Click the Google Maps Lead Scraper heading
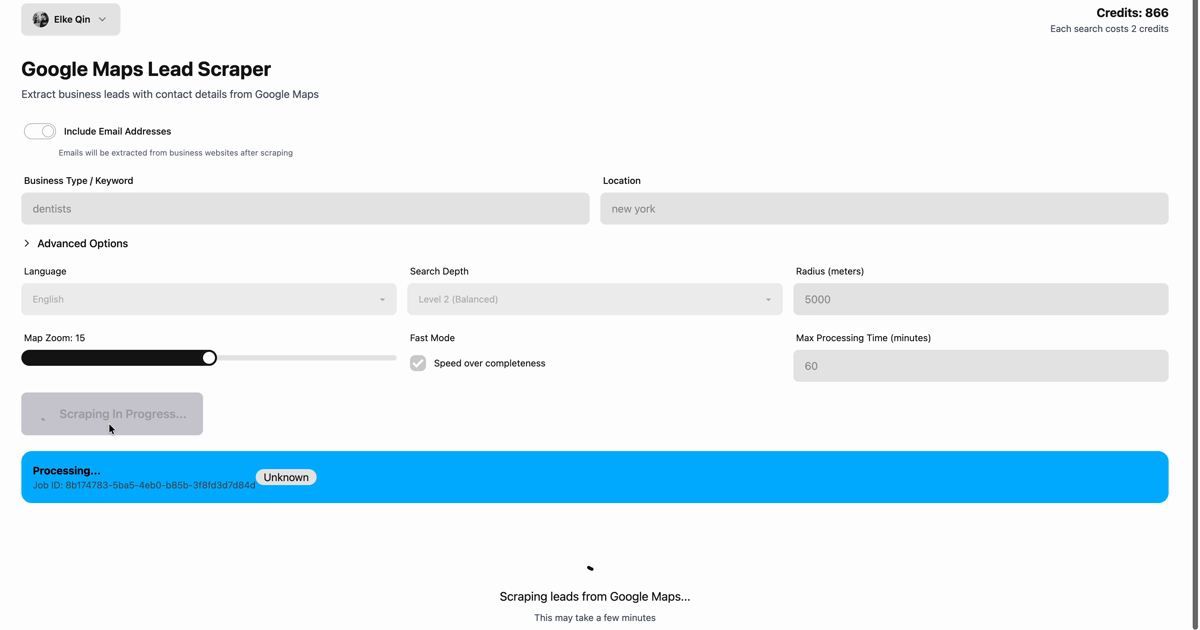The height and width of the screenshot is (630, 1200). [146, 69]
